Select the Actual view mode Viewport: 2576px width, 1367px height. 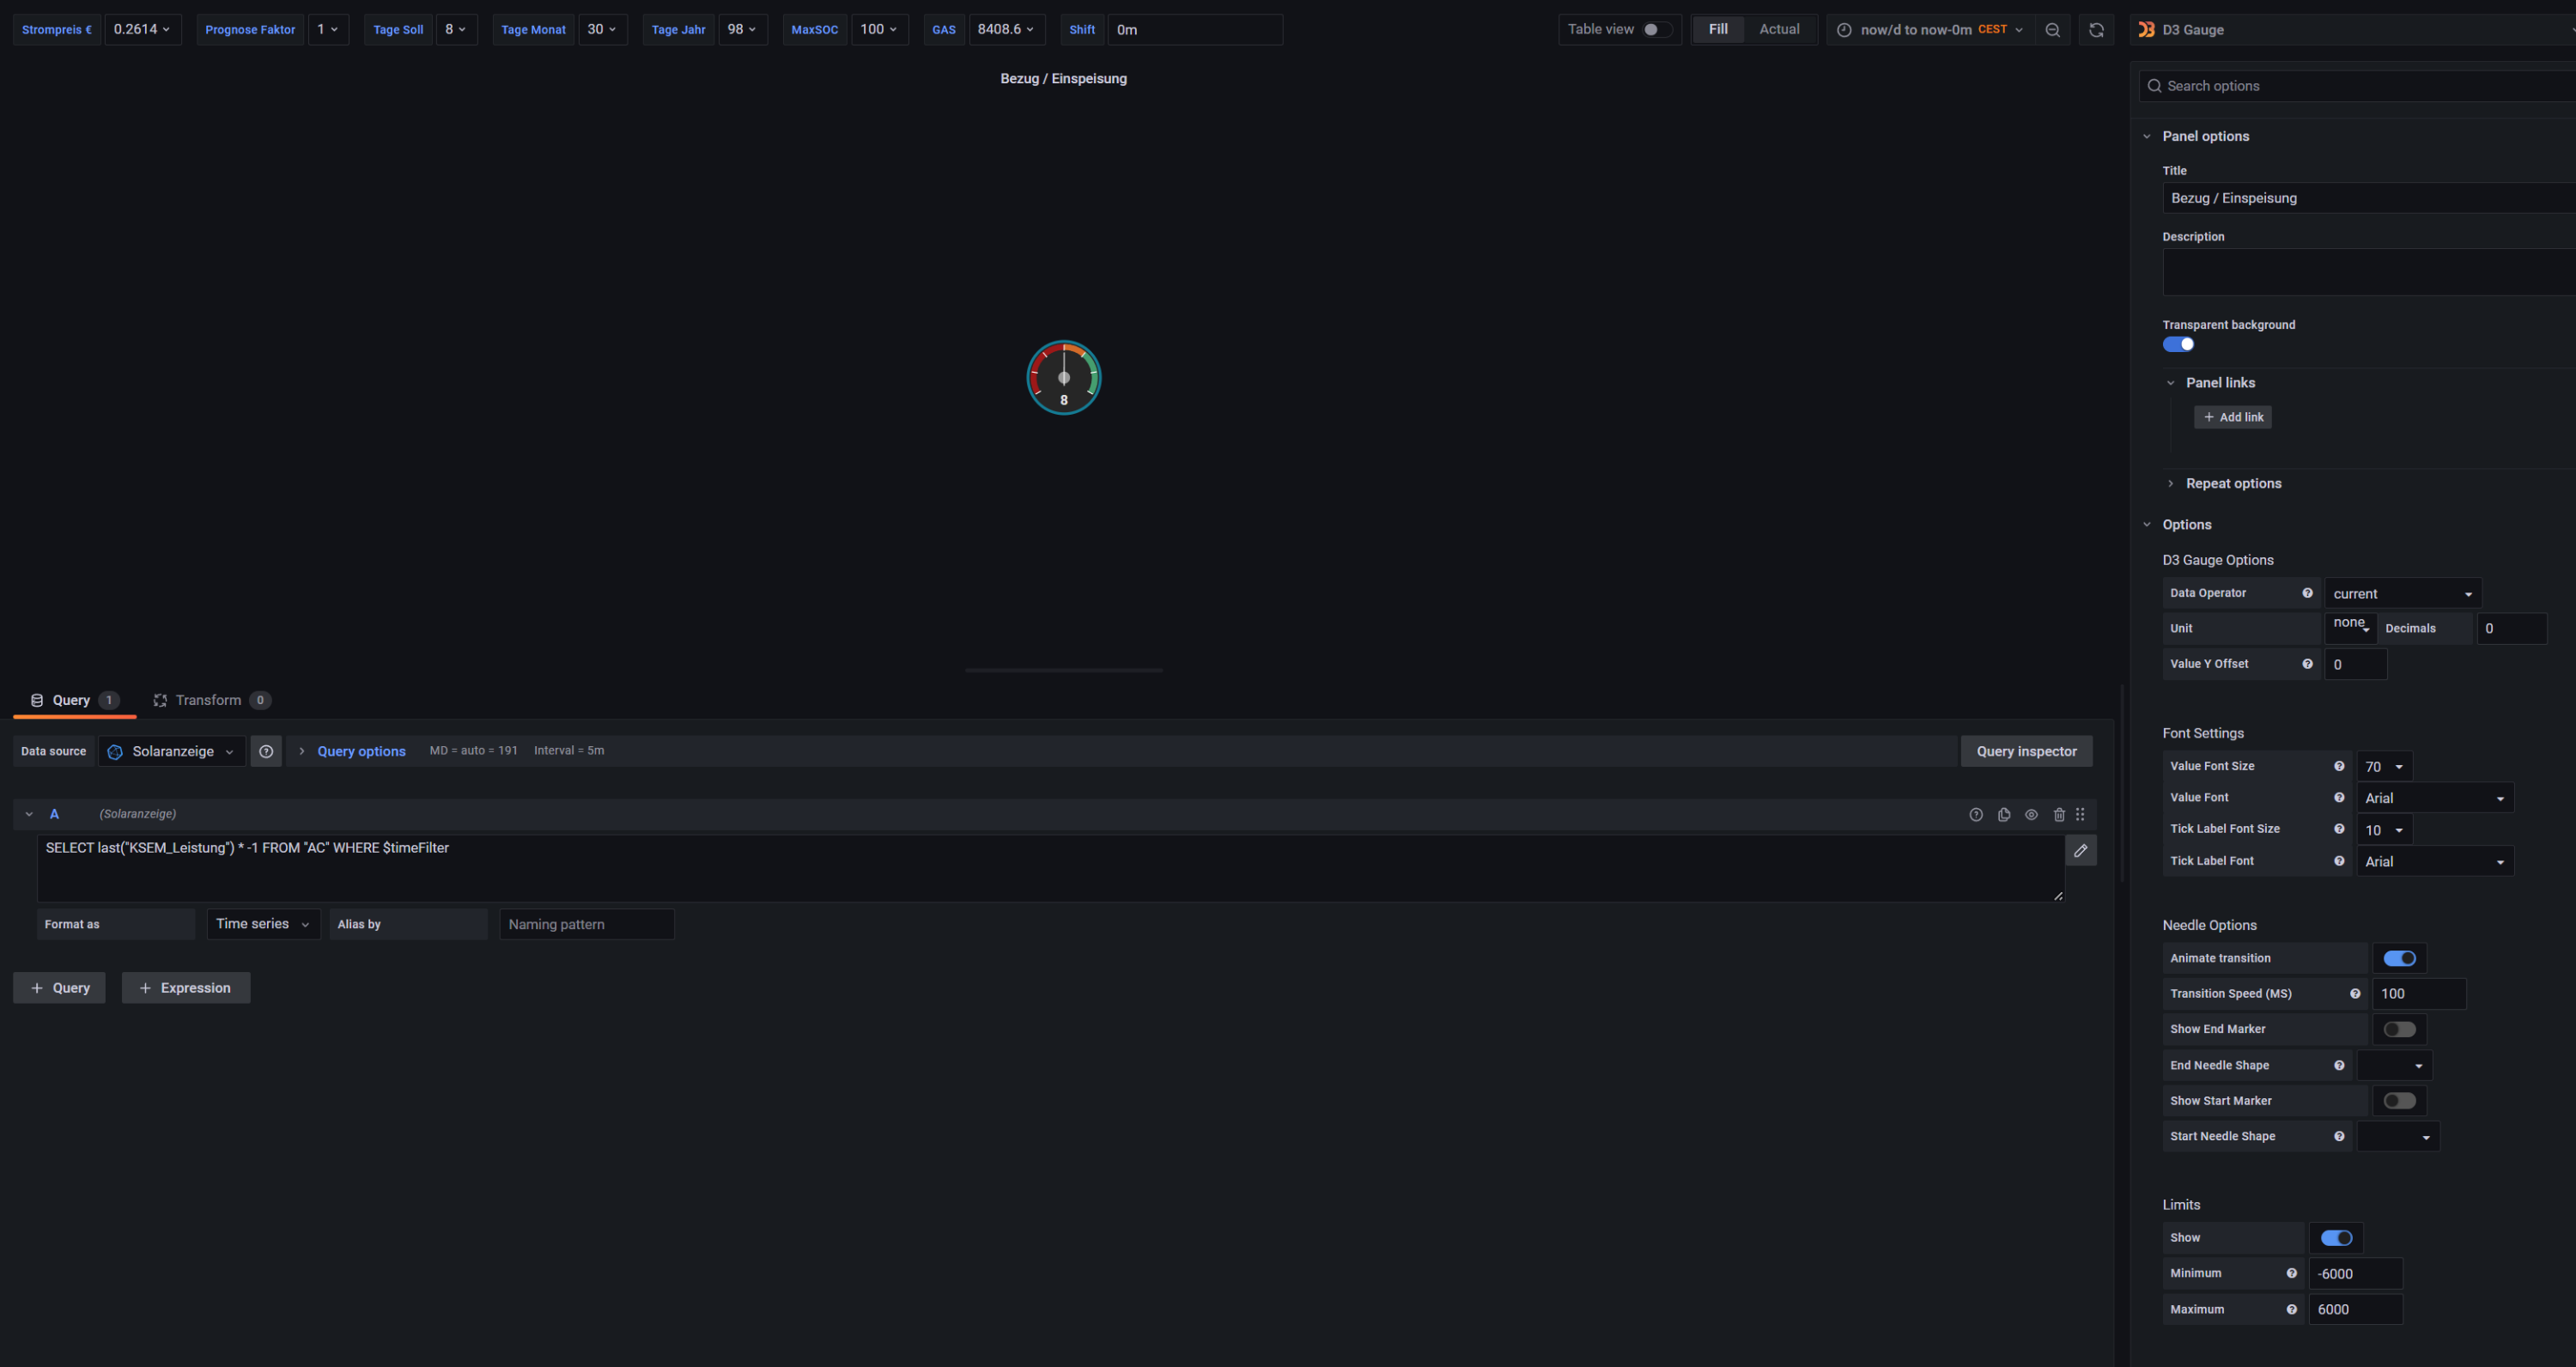[1778, 30]
